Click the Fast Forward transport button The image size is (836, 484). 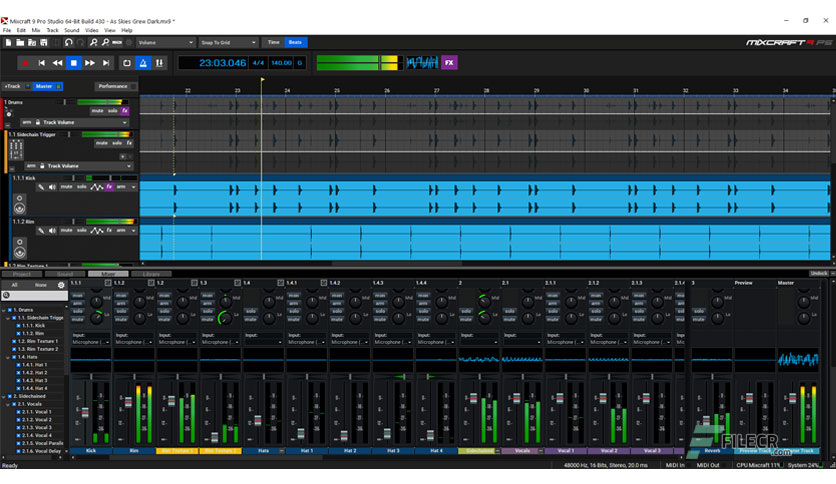click(x=90, y=63)
